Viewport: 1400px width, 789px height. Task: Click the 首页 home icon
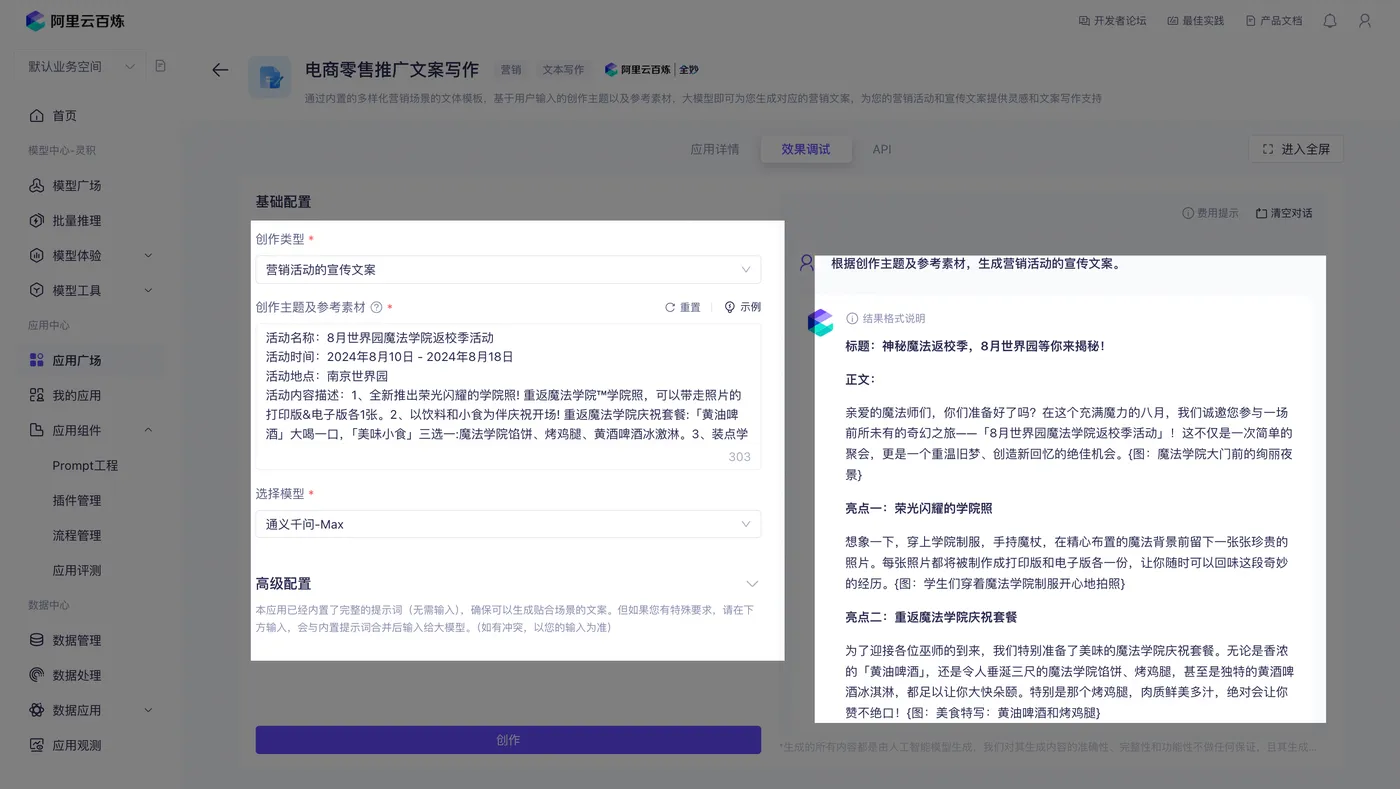[x=37, y=116]
